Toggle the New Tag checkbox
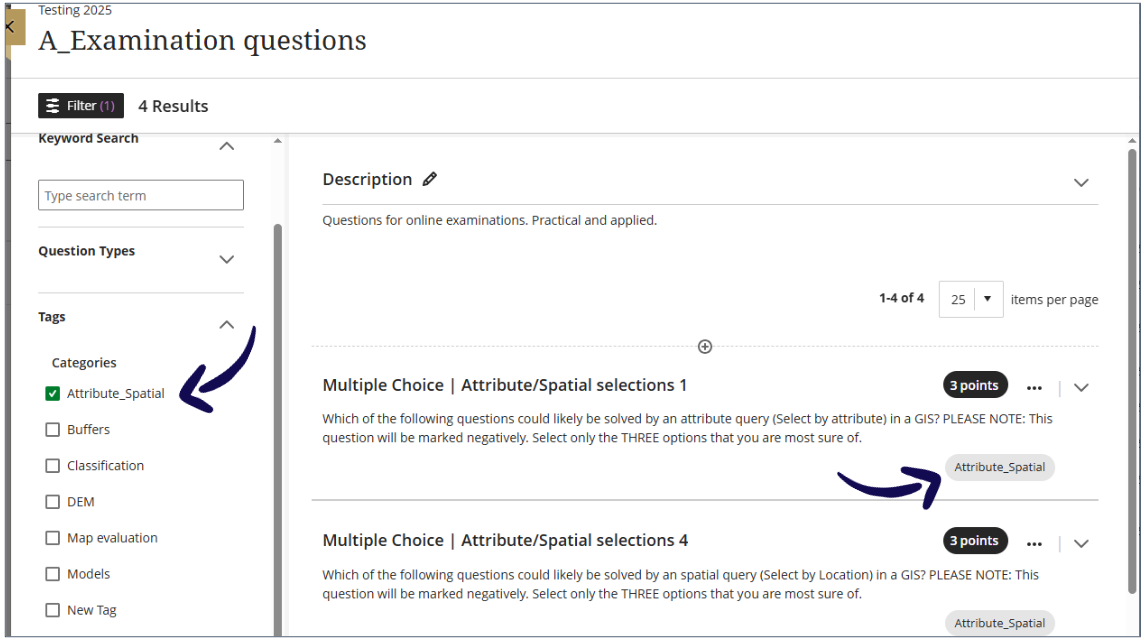 coord(53,609)
